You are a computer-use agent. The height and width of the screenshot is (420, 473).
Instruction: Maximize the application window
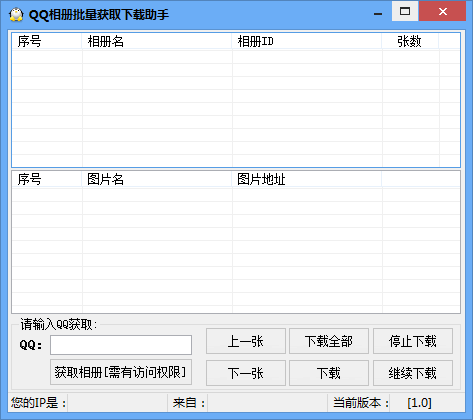click(x=405, y=11)
